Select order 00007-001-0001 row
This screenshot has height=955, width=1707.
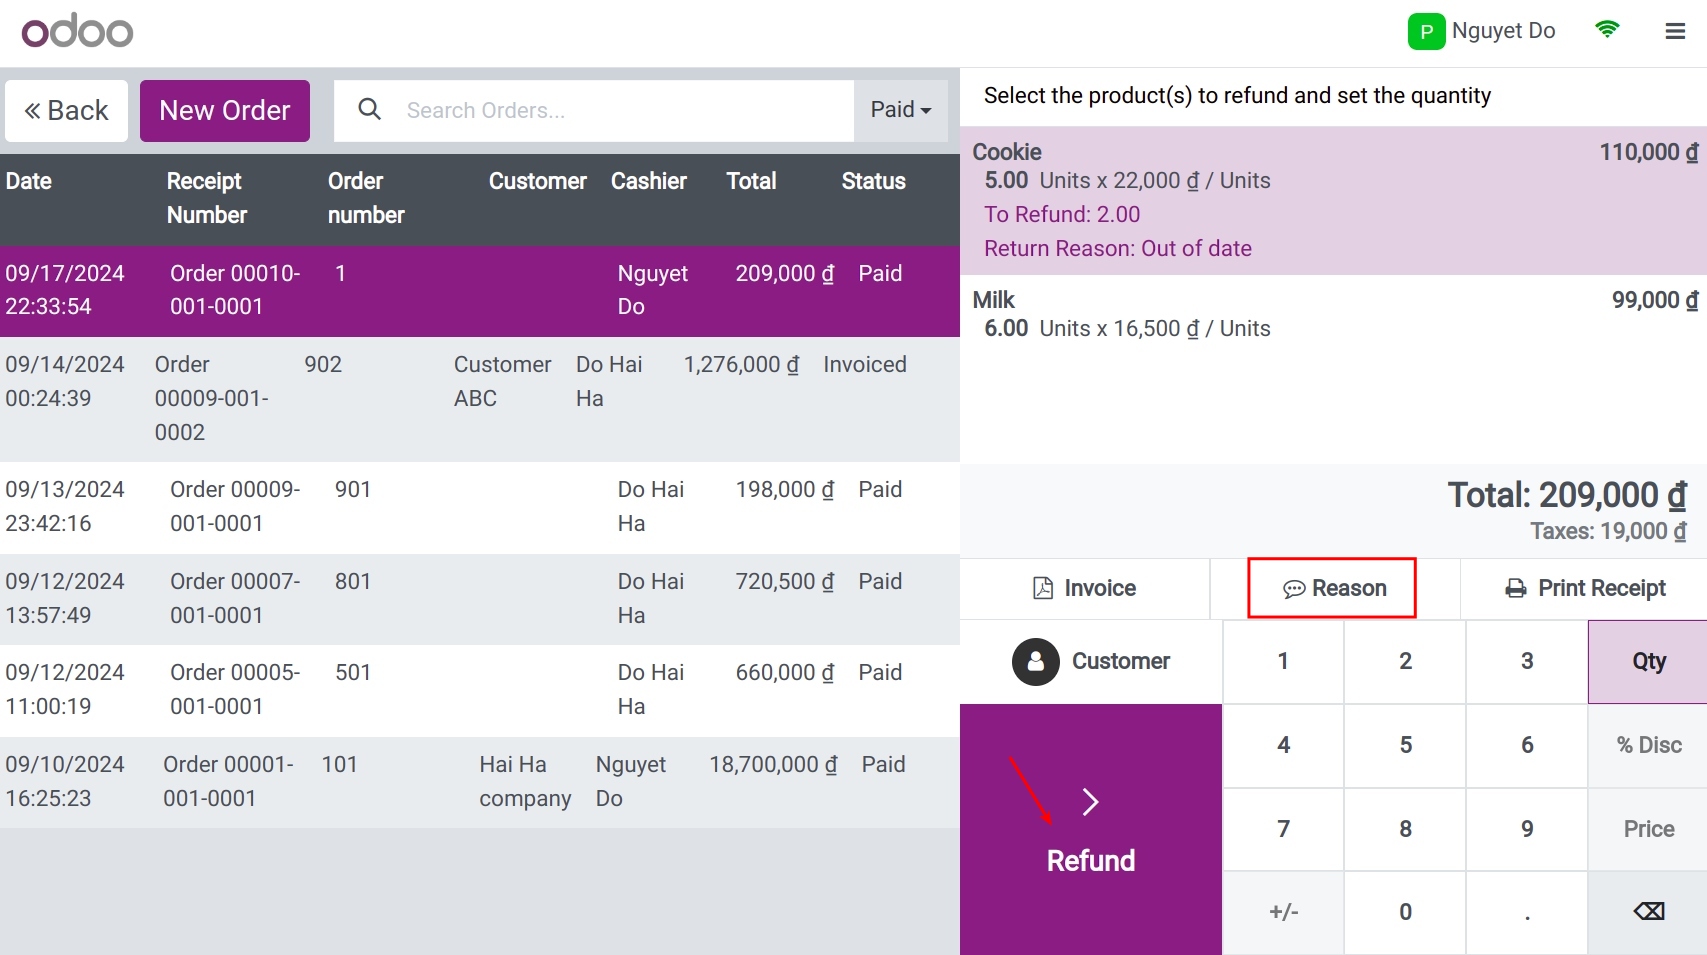tap(480, 599)
